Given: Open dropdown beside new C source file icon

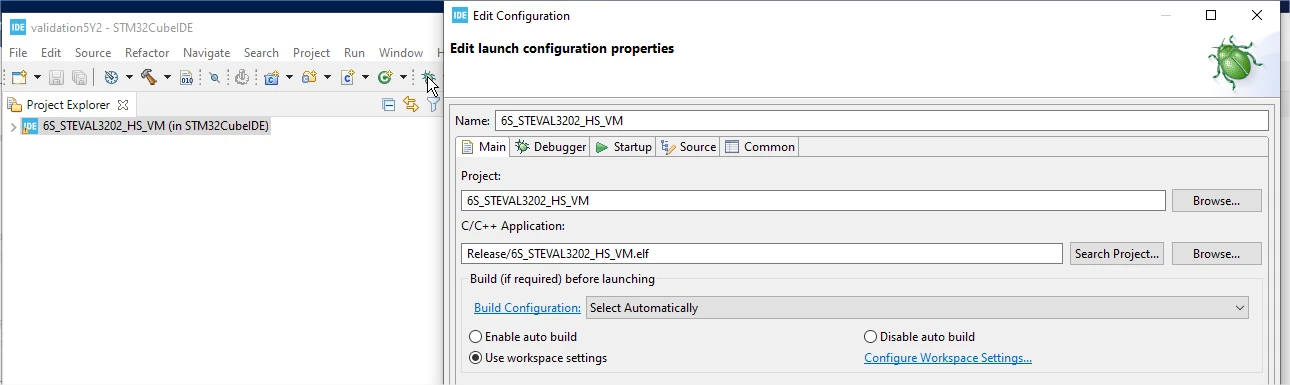Looking at the screenshot, I should (365, 77).
